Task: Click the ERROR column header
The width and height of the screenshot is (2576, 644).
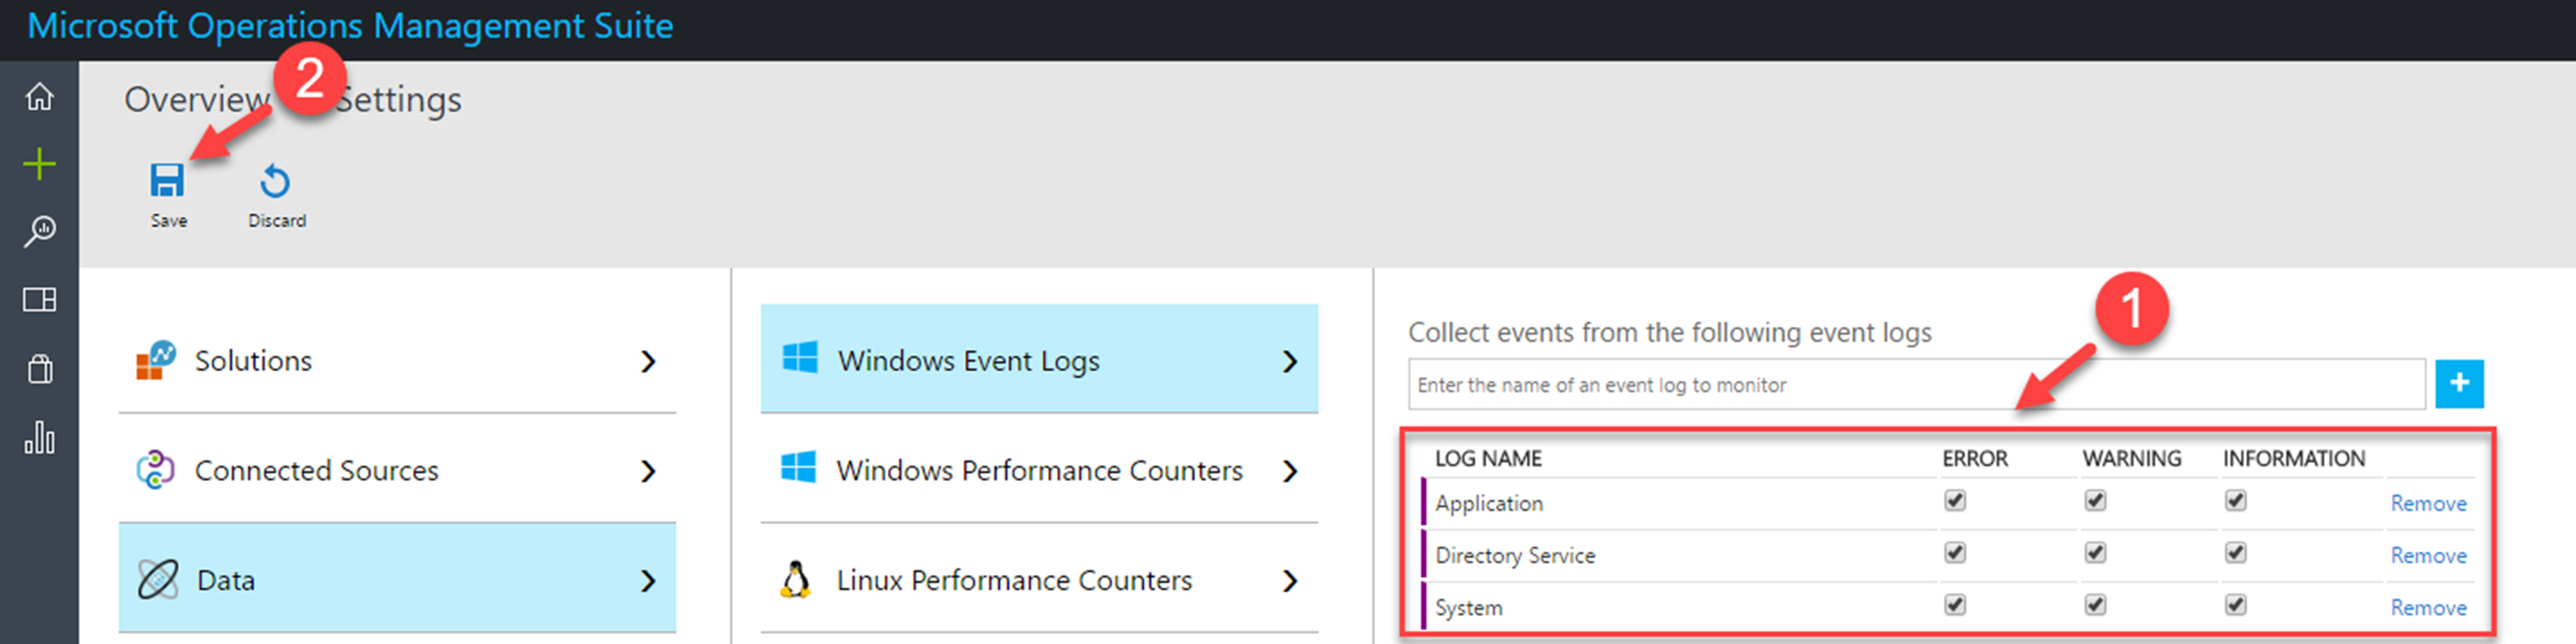Action: tap(1975, 458)
